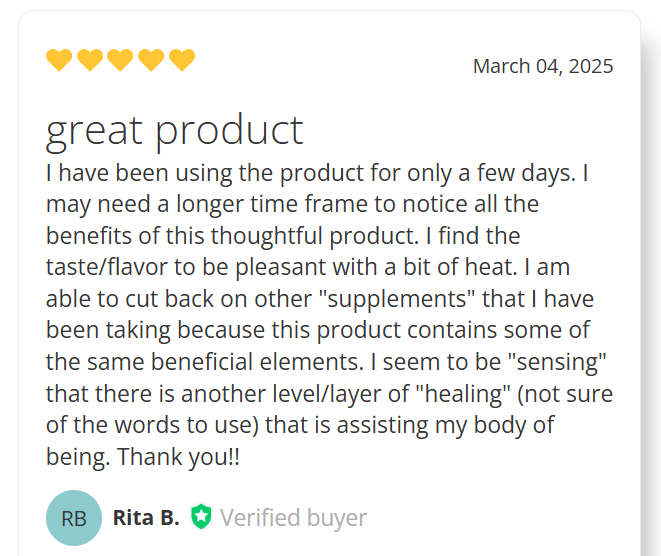Click the reviewer name Rita B.
This screenshot has height=556, width=661.
click(146, 518)
